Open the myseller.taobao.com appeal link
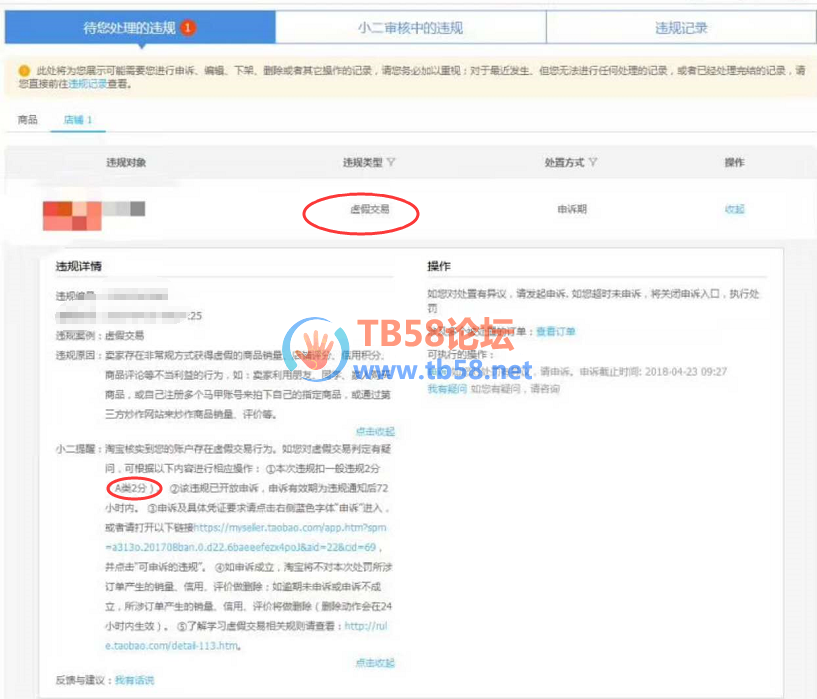817x699 pixels. [x=246, y=537]
